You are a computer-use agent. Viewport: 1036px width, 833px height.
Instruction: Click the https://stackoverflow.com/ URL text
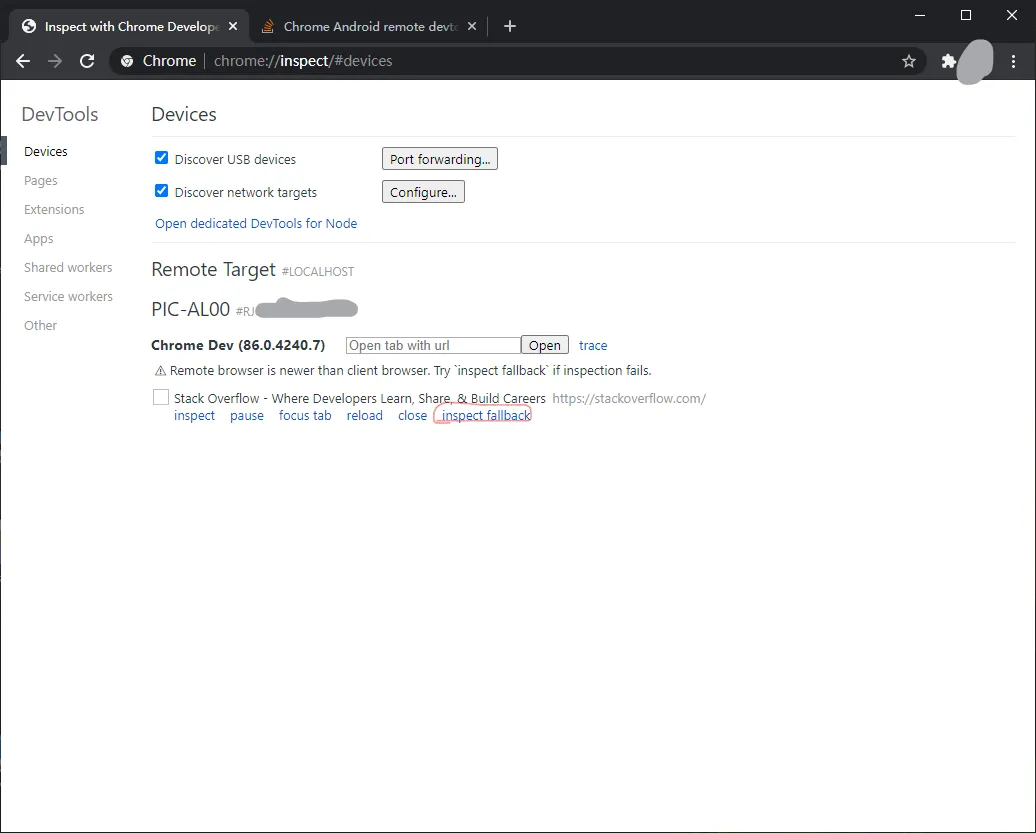[x=629, y=398]
